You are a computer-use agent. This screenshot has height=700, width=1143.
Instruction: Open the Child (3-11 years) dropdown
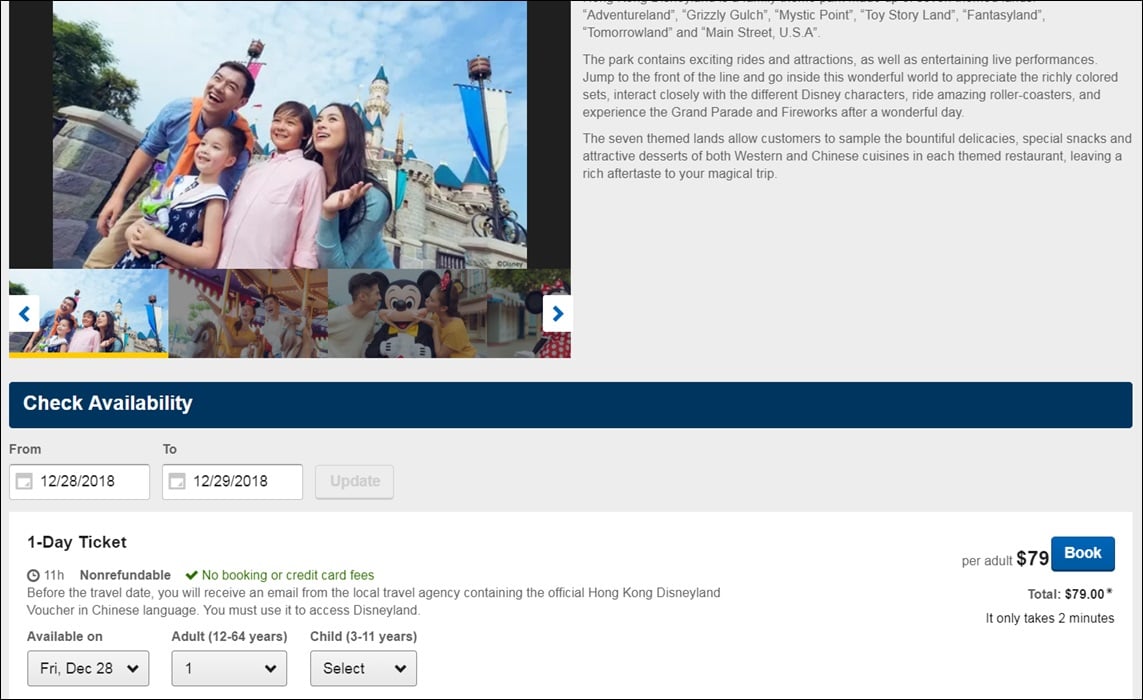coord(363,669)
